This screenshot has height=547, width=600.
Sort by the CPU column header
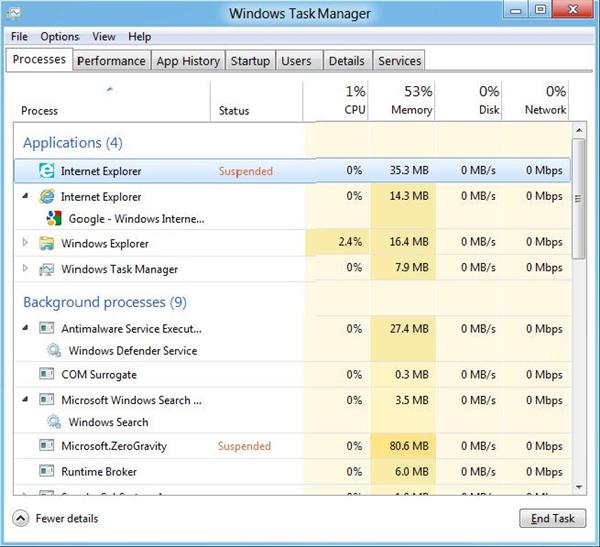pos(336,101)
